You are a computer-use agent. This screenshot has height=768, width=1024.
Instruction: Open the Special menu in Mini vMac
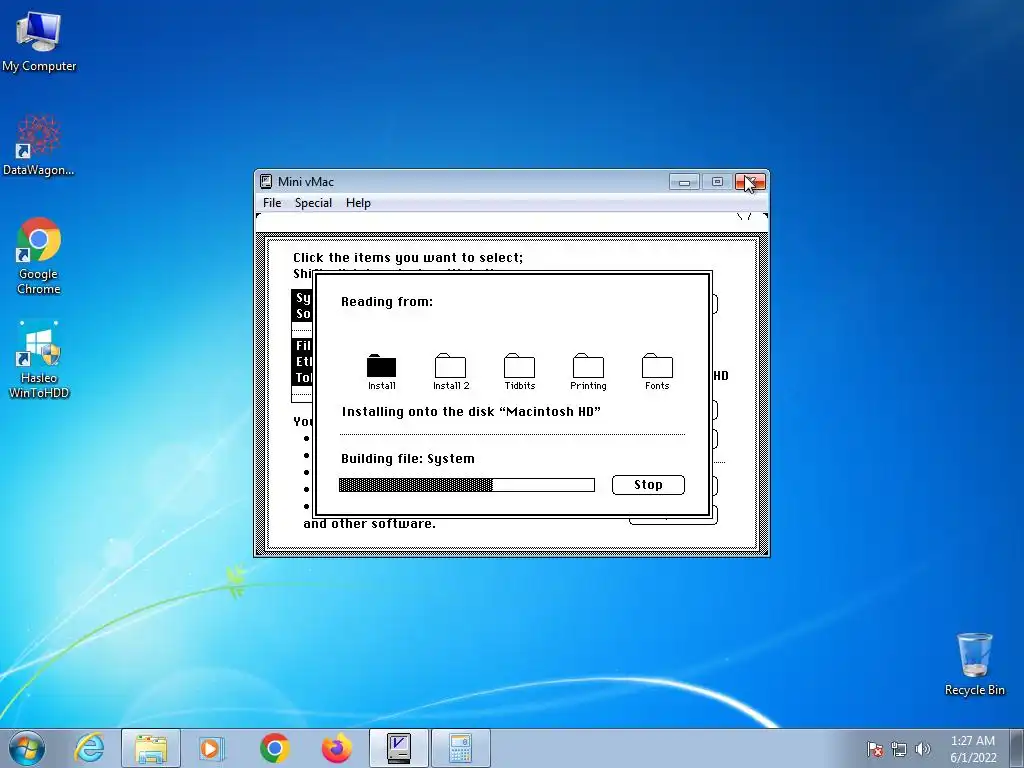(x=313, y=202)
